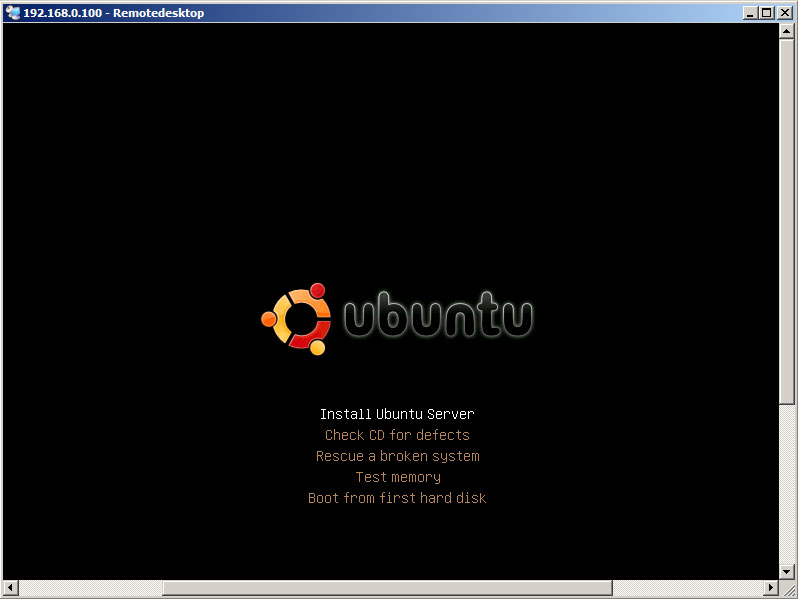Choose Check CD for defects option

pos(397,435)
